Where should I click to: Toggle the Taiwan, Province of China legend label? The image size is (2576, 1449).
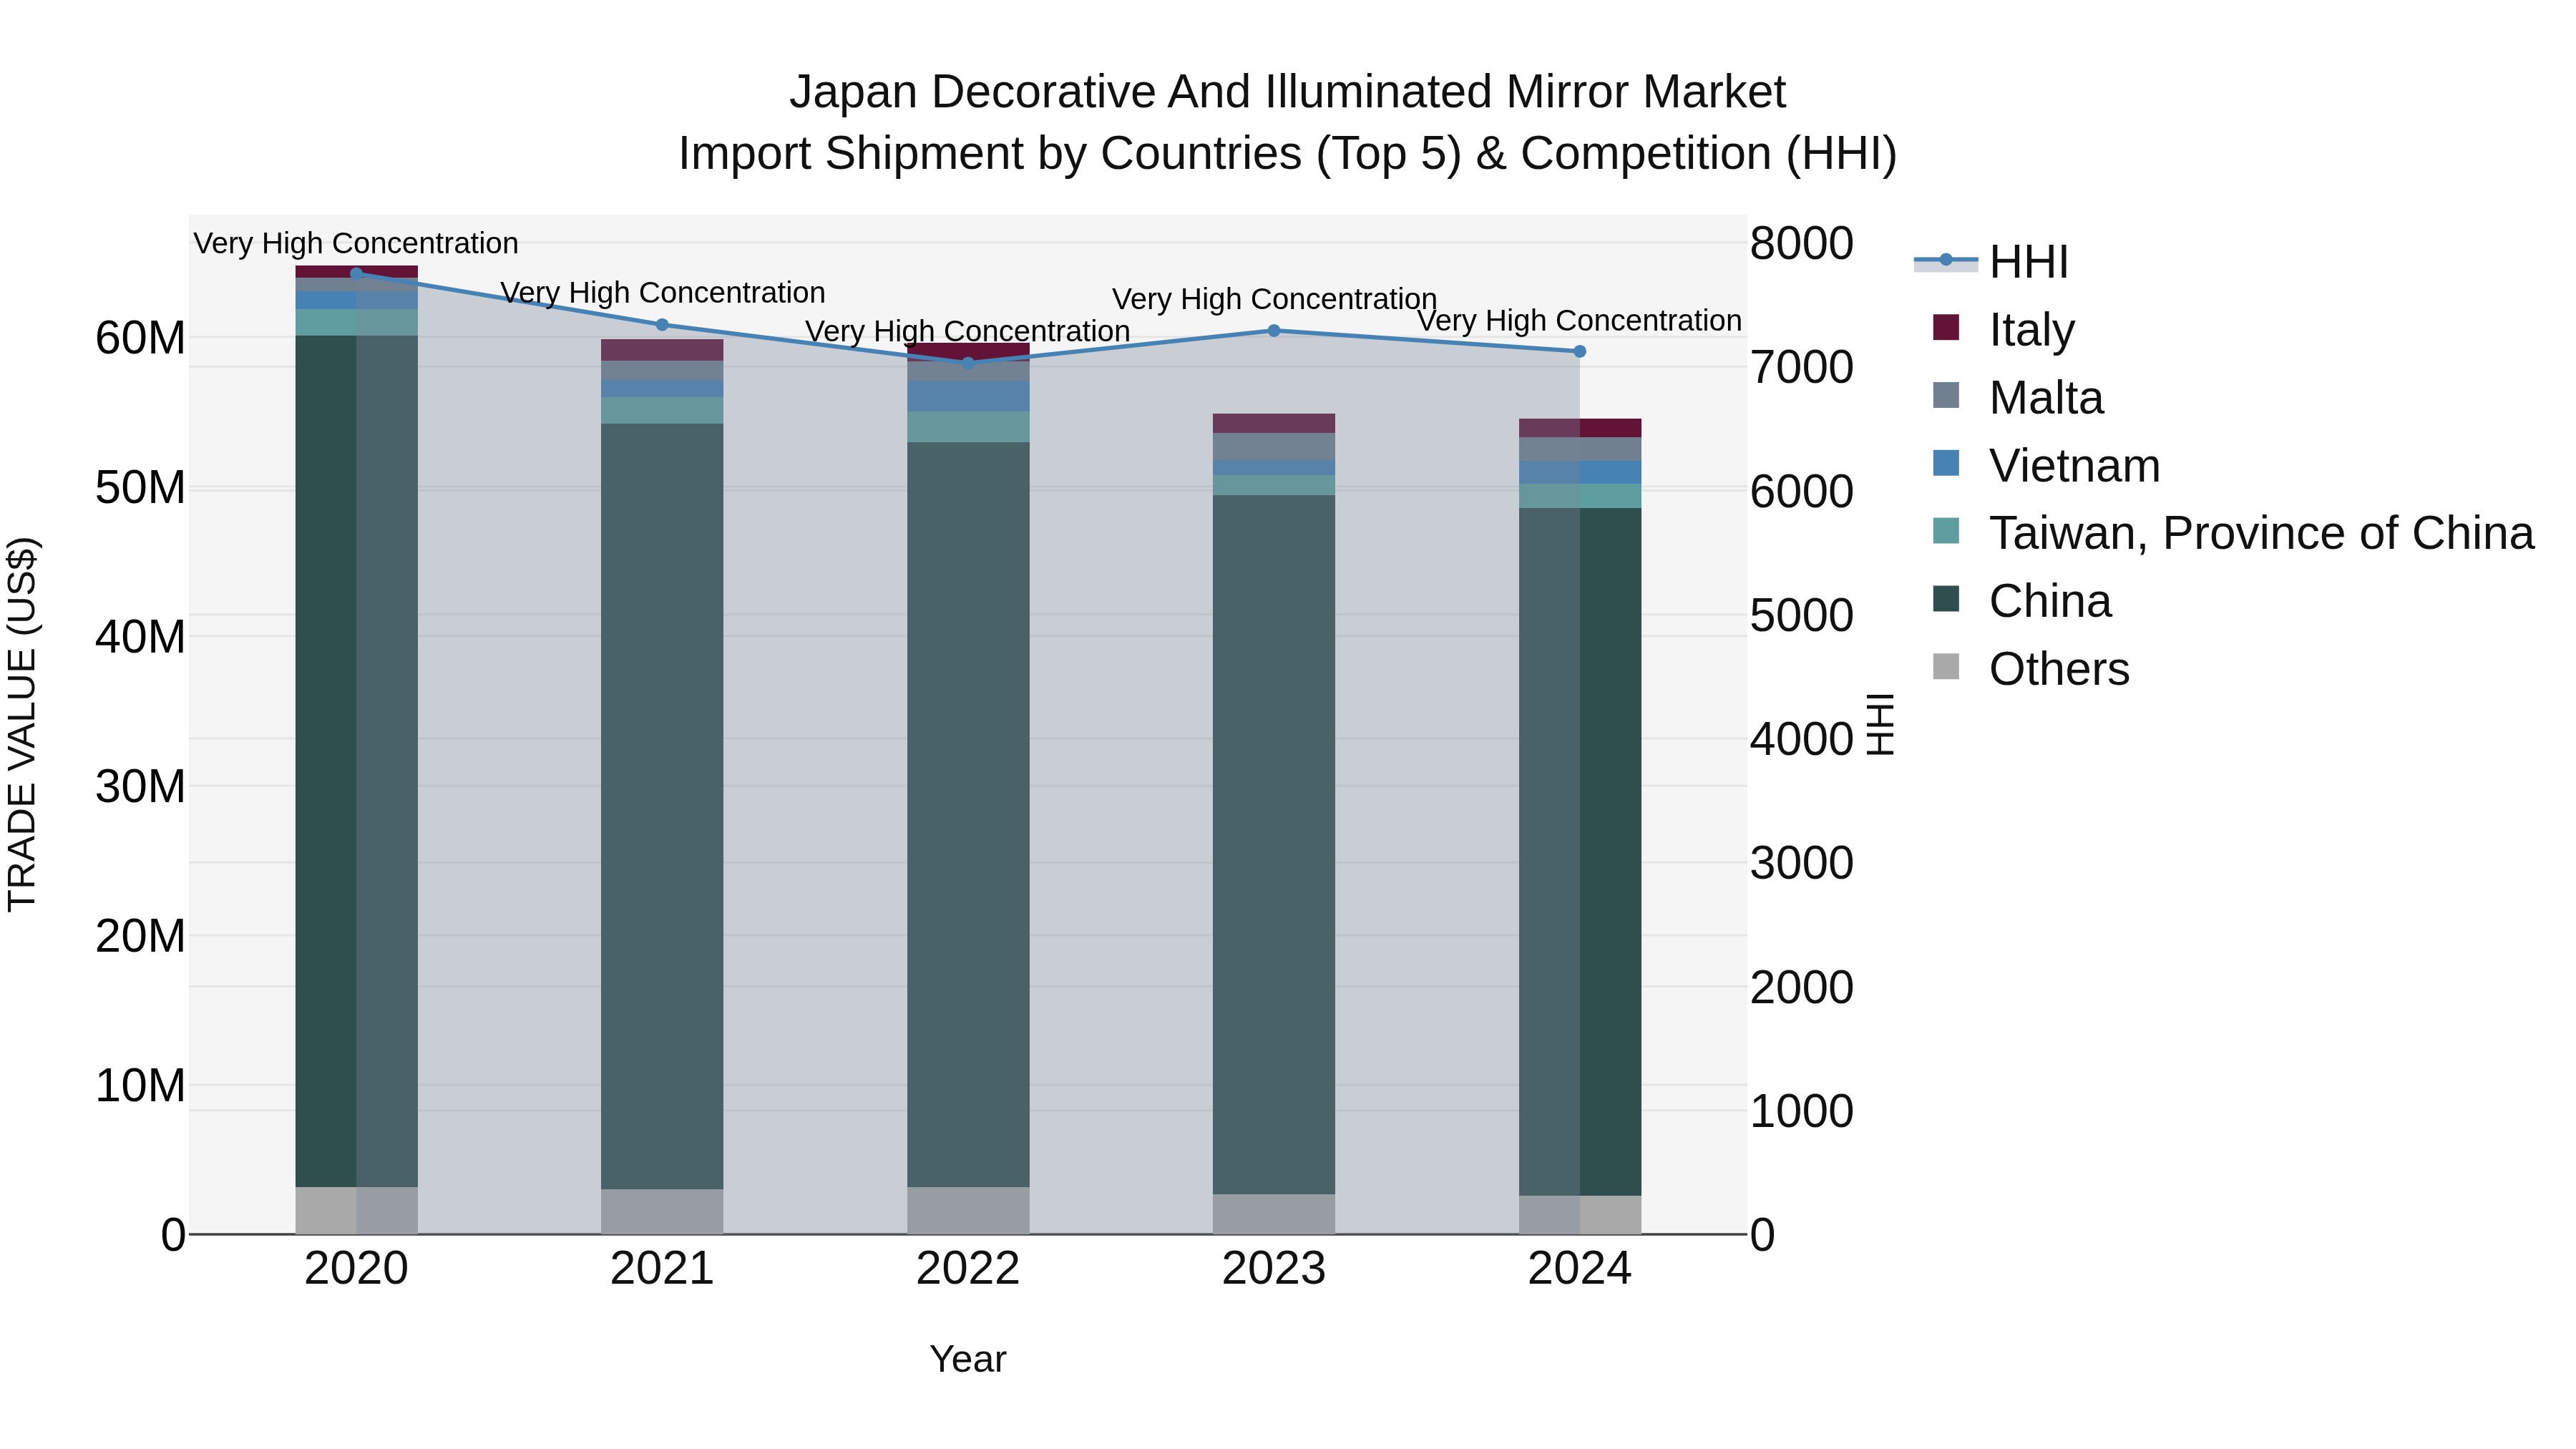(2261, 533)
